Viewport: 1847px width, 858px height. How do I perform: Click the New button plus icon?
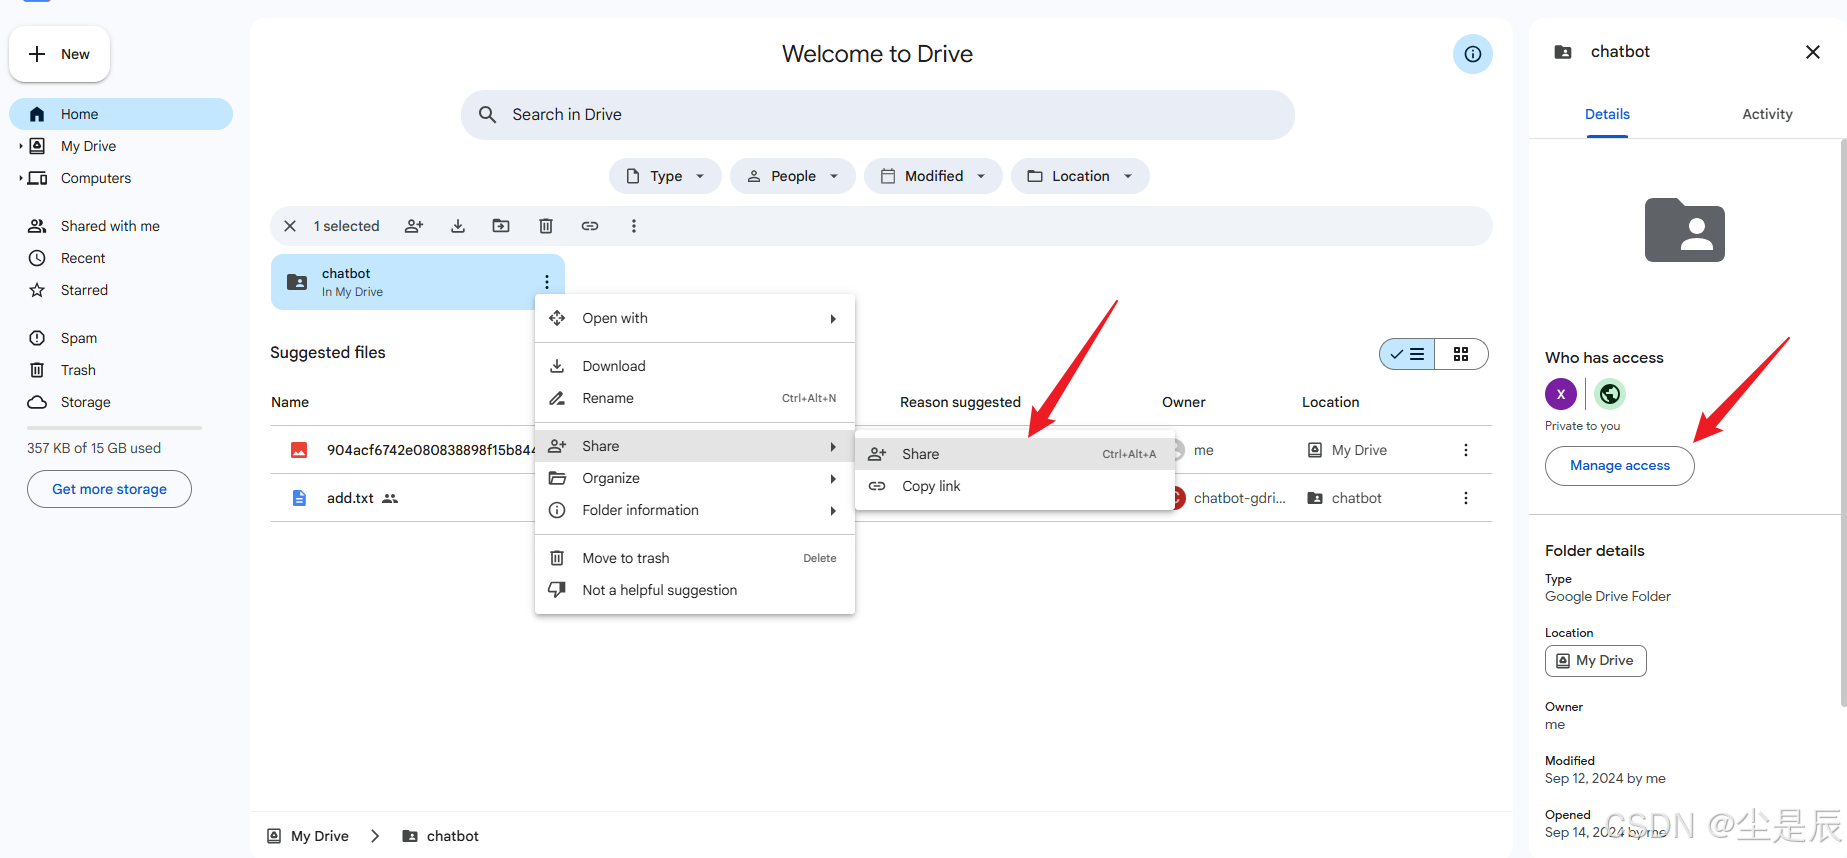(x=37, y=54)
